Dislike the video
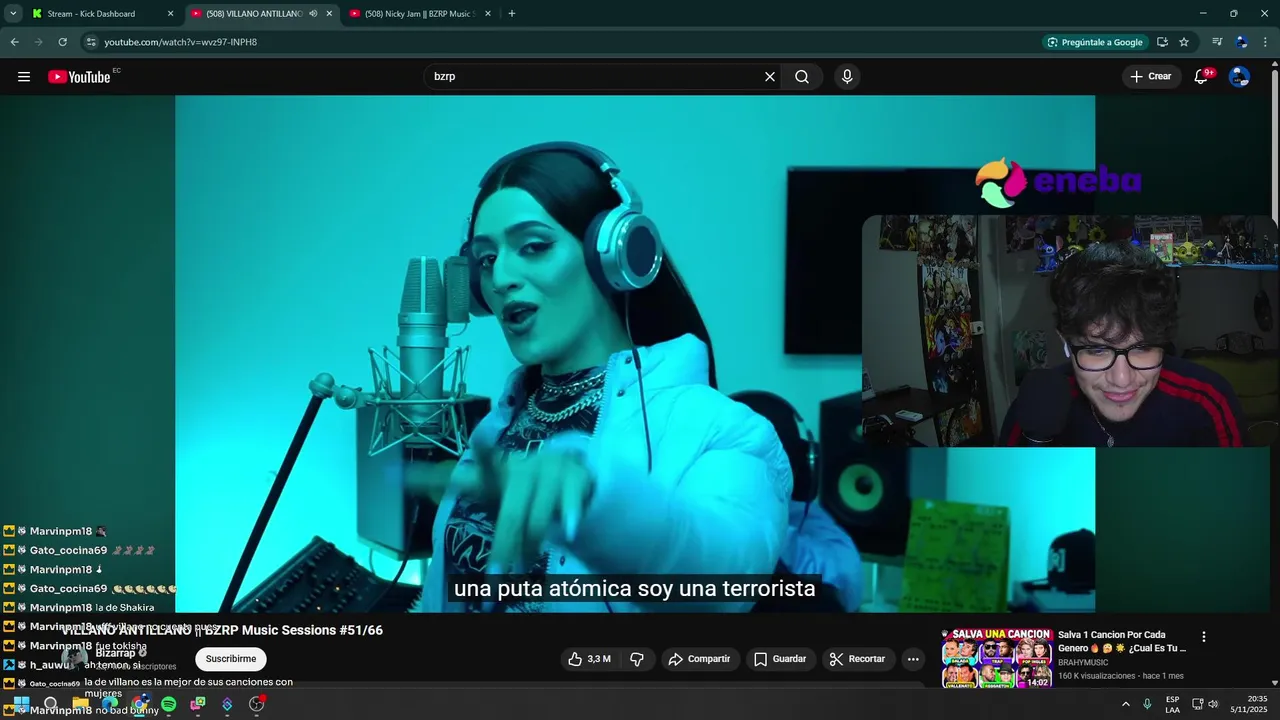This screenshot has width=1280, height=720. coord(637,659)
